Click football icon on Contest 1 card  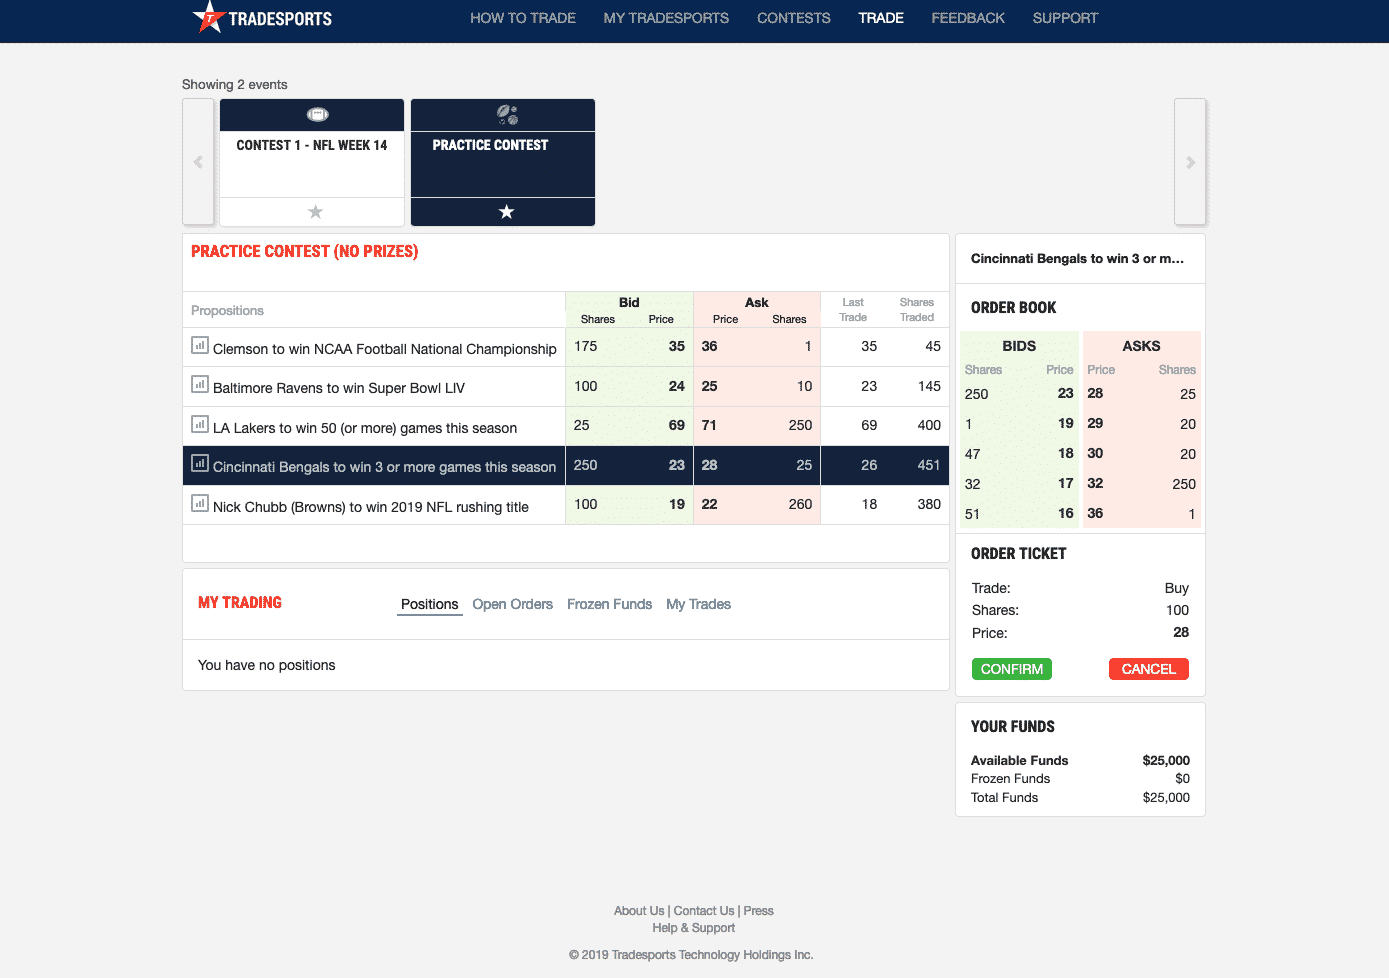317,115
